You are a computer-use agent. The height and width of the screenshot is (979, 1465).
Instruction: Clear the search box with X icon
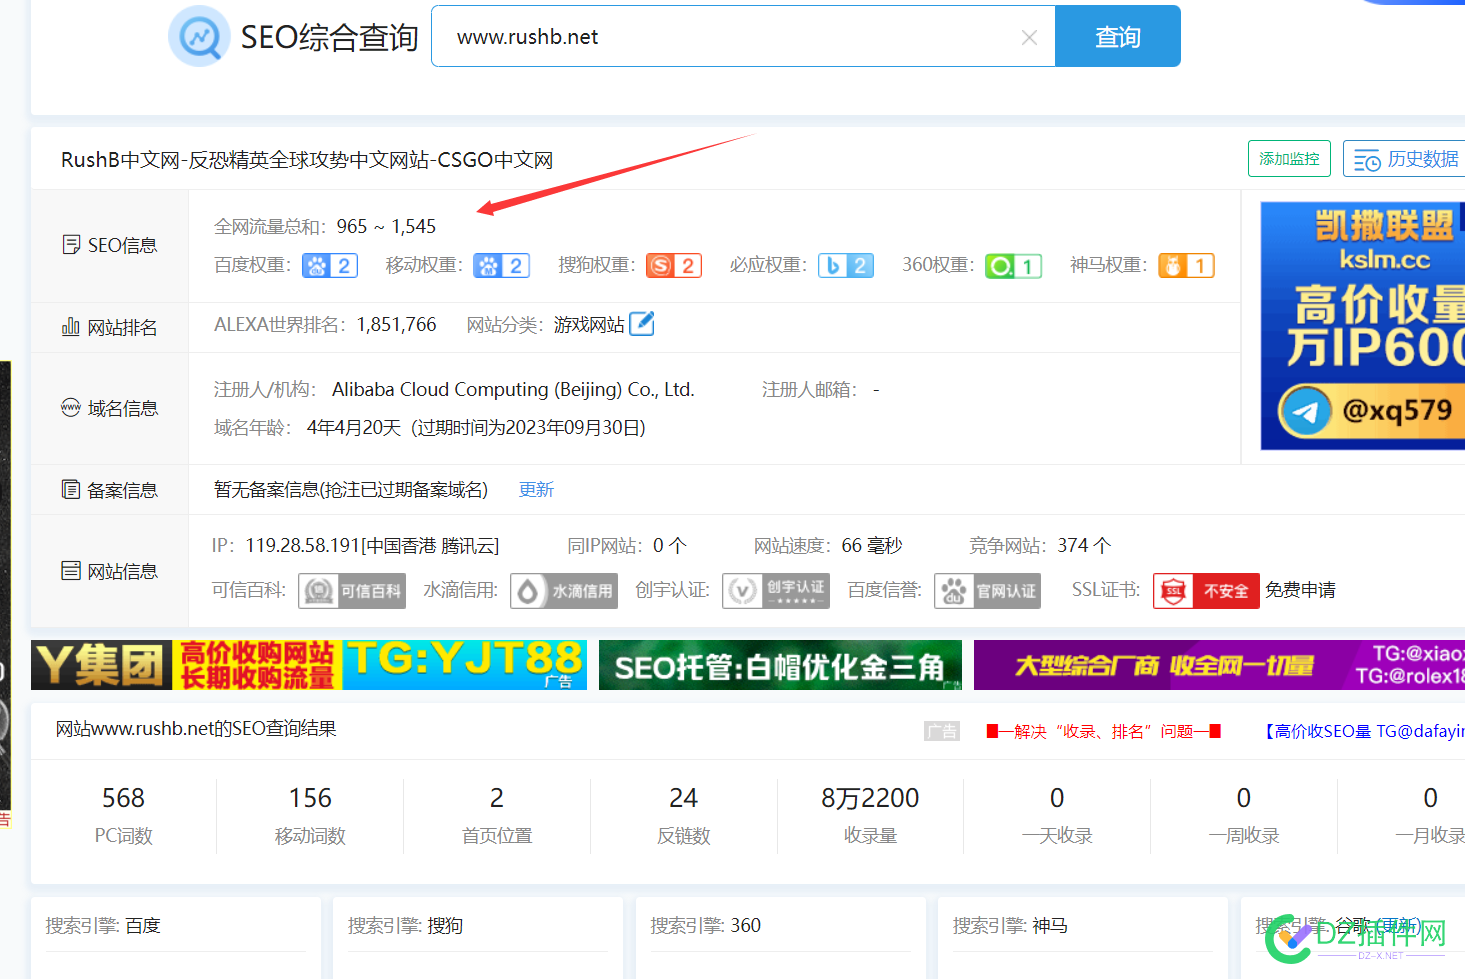click(1029, 37)
